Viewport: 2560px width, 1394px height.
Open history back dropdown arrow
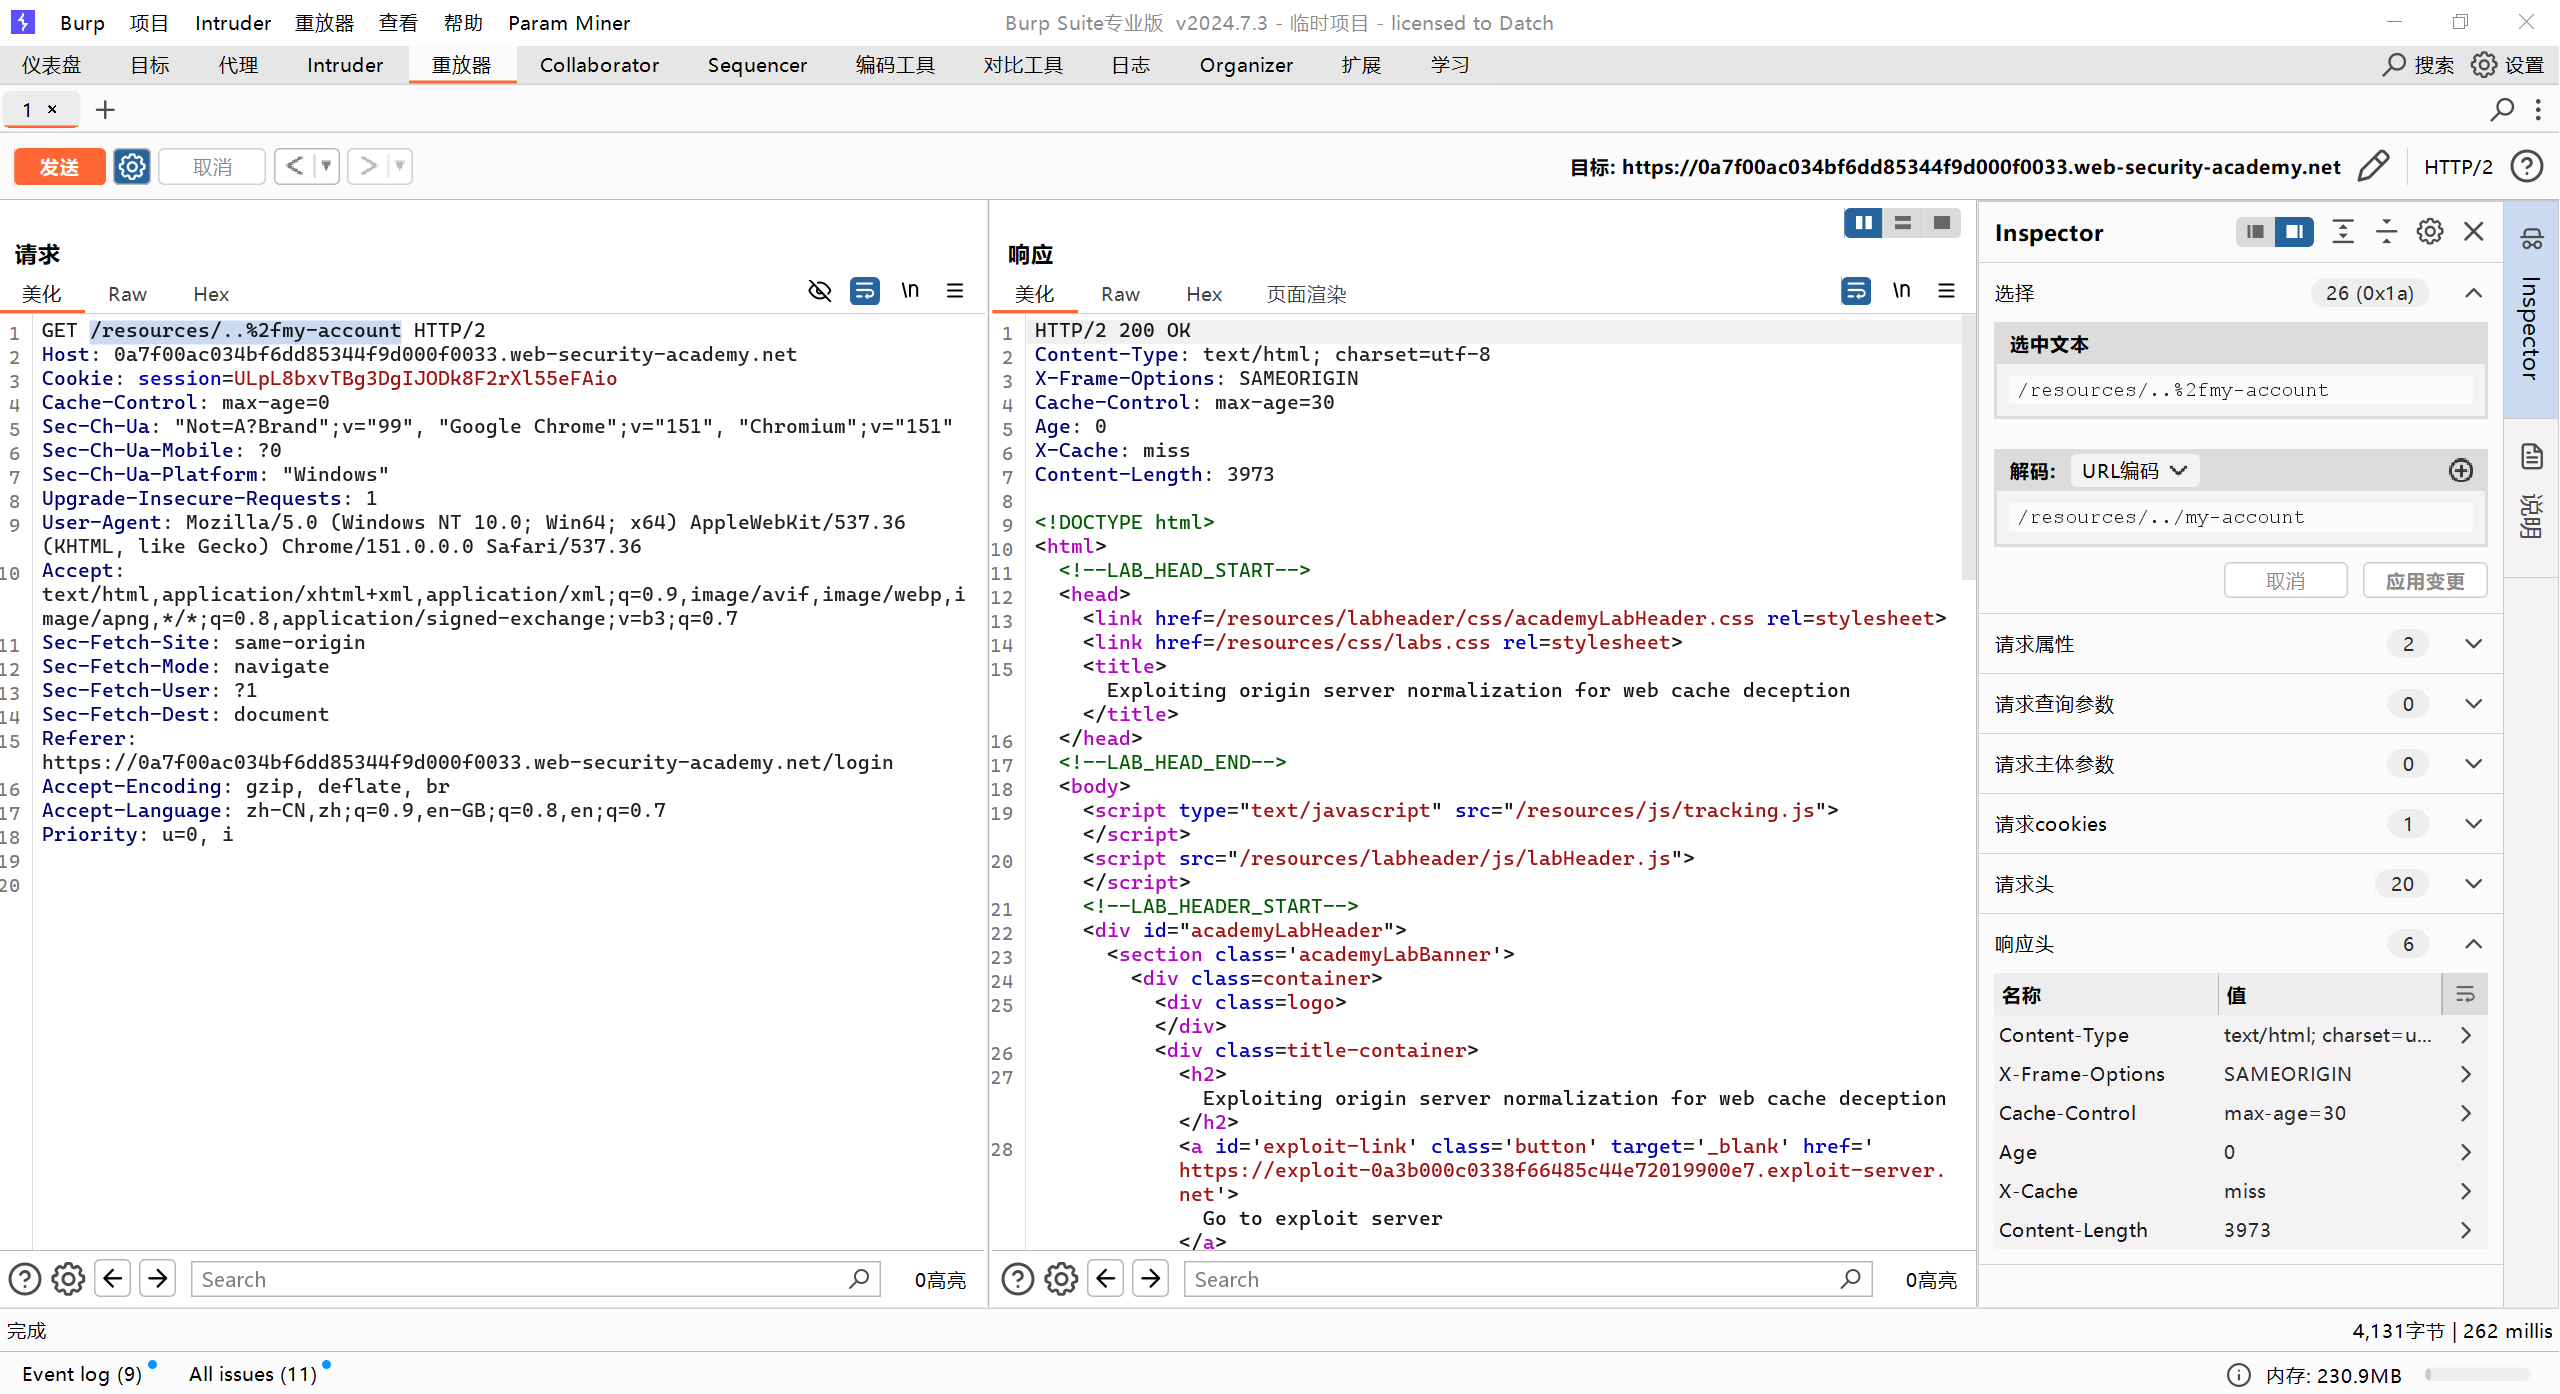pos(326,166)
